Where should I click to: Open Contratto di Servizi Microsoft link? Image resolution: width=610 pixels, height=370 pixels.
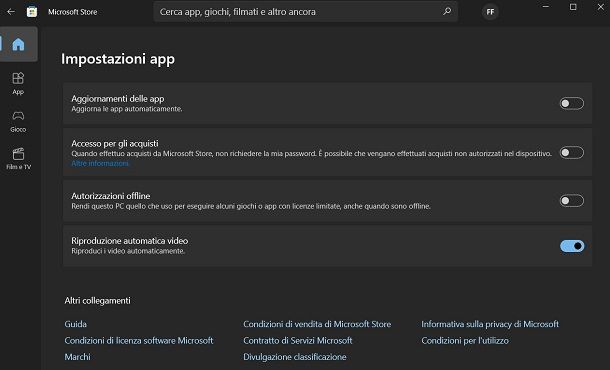(x=298, y=340)
